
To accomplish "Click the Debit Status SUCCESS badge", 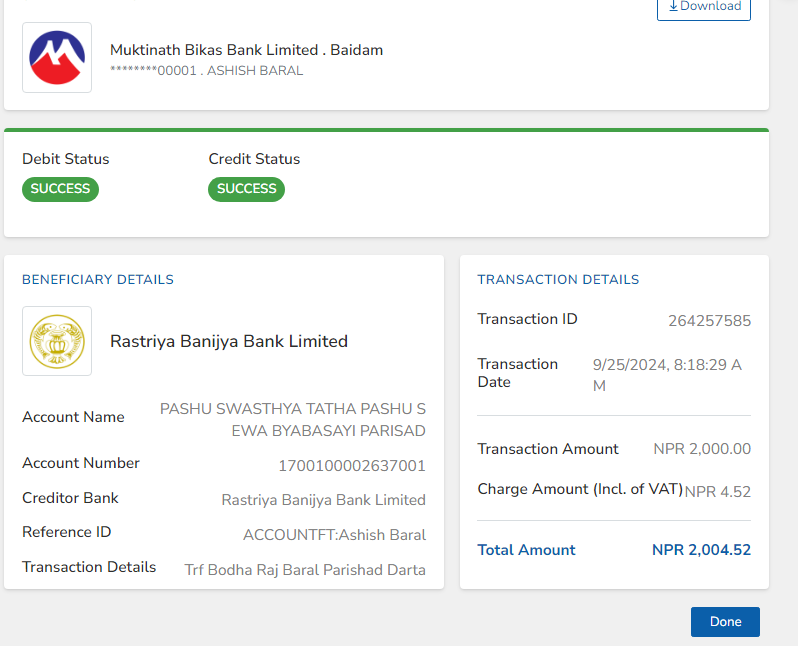I will click(x=60, y=189).
